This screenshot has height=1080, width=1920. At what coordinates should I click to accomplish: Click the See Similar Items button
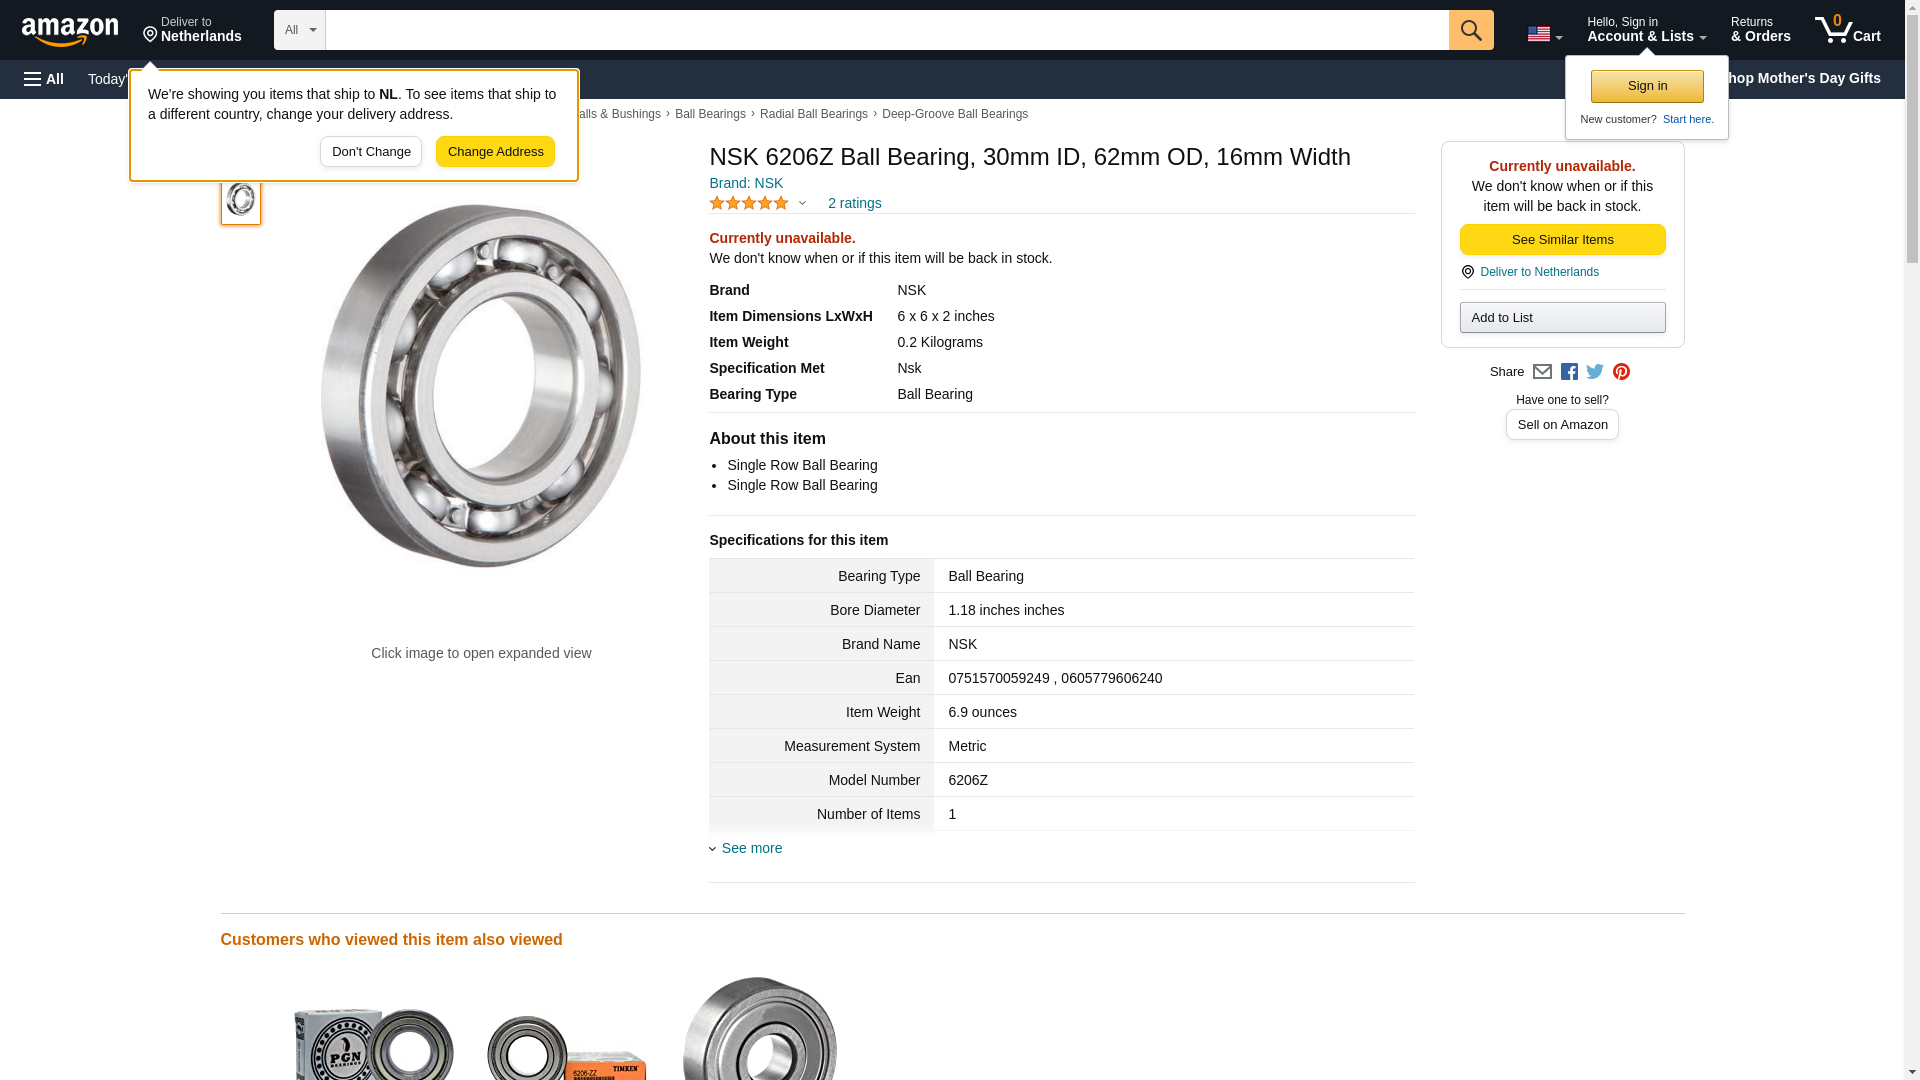click(x=1562, y=240)
